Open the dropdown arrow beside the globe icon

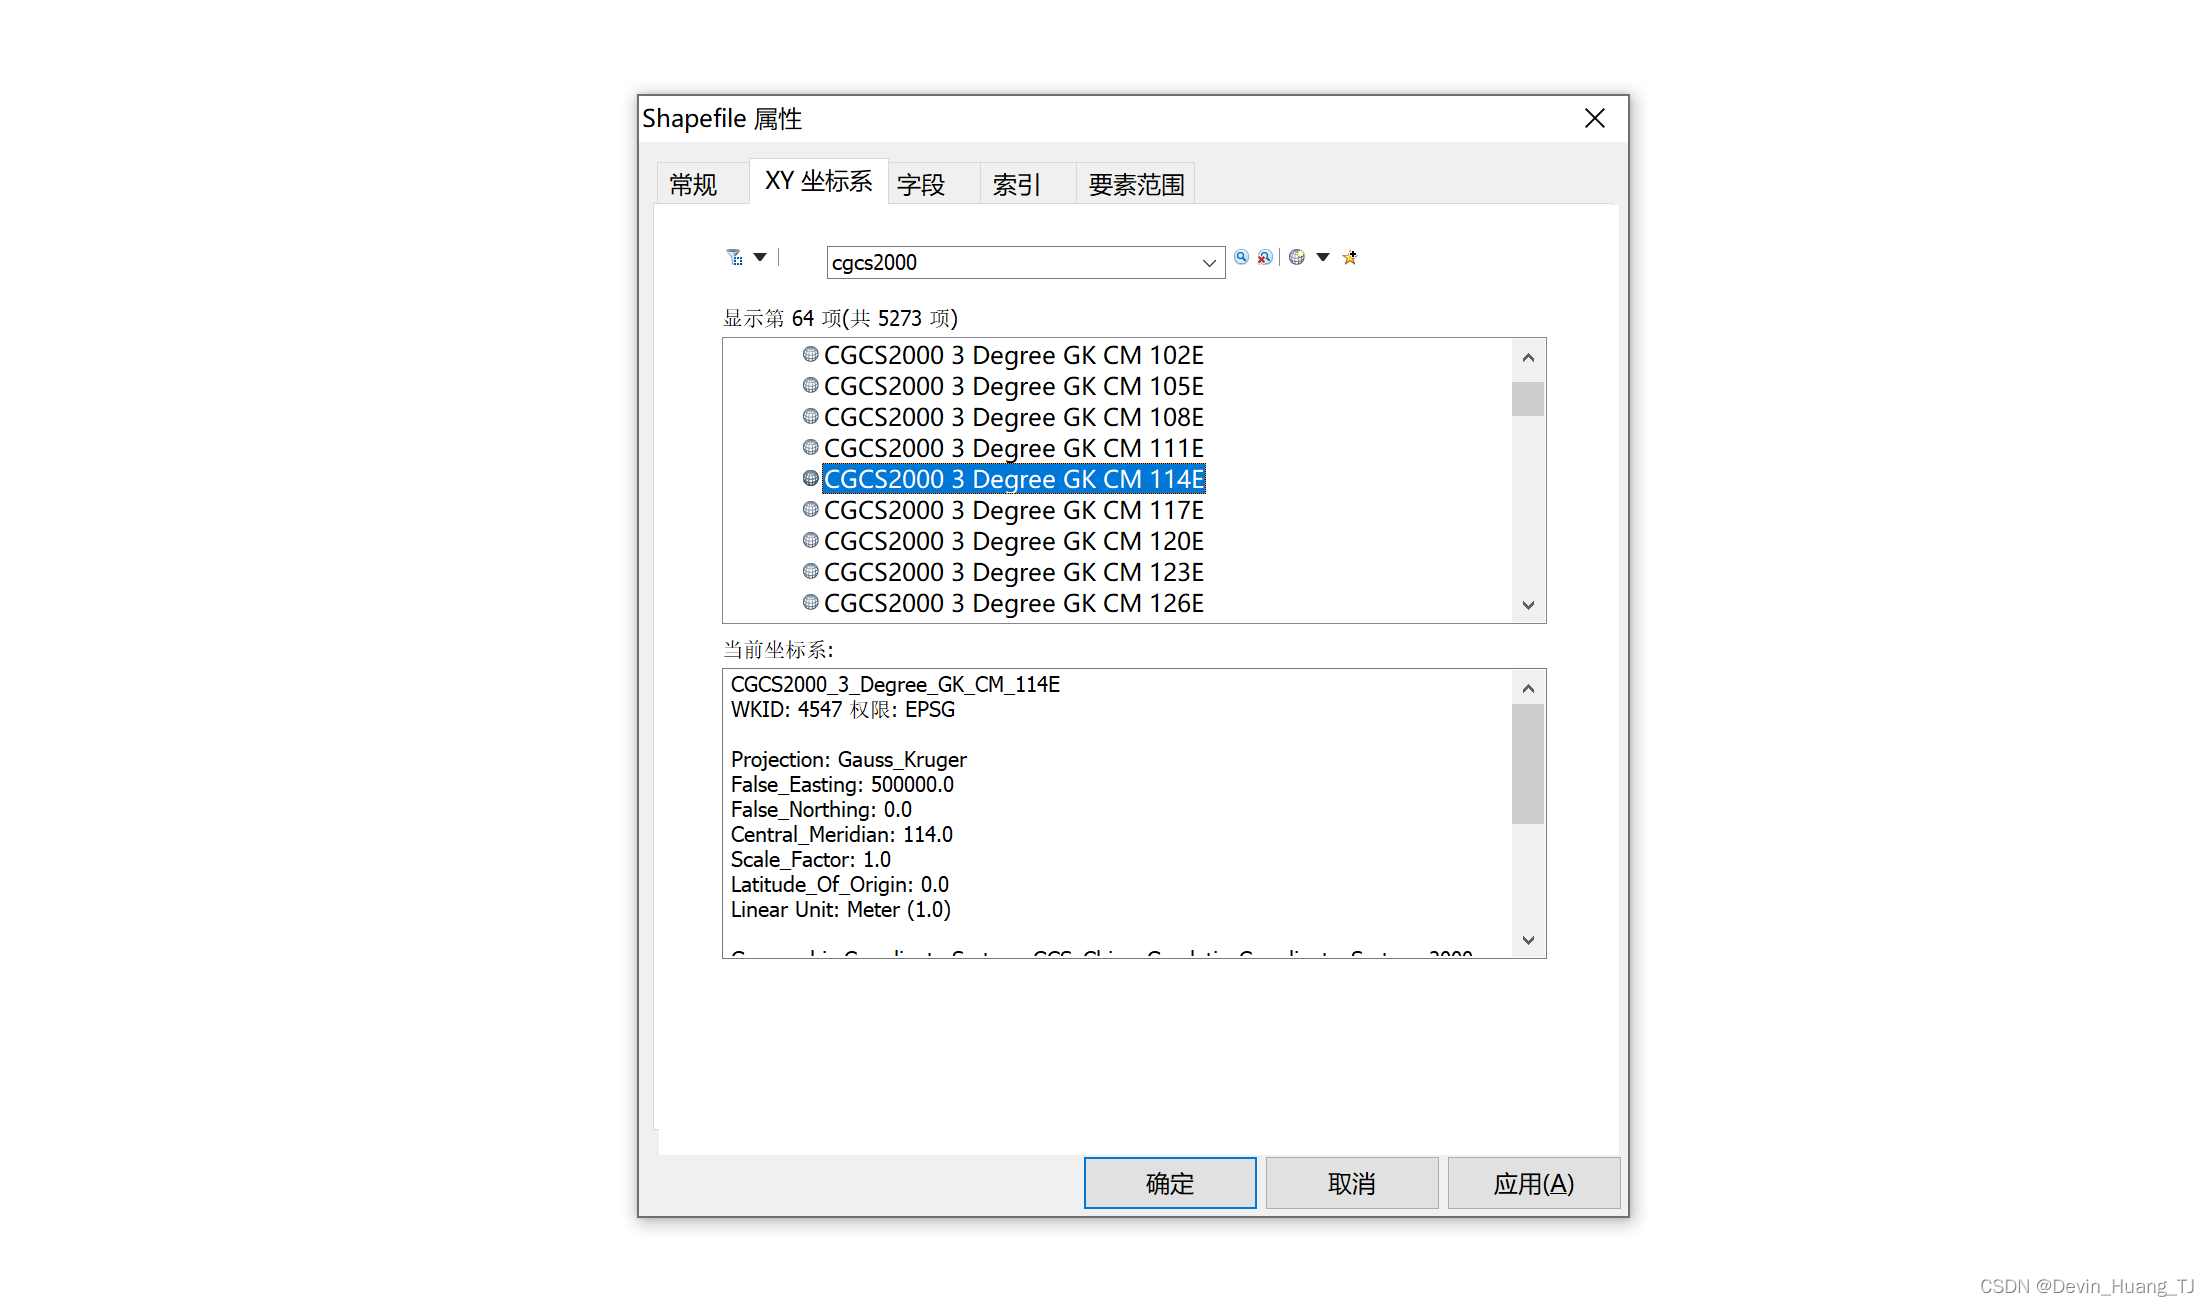coord(1323,257)
